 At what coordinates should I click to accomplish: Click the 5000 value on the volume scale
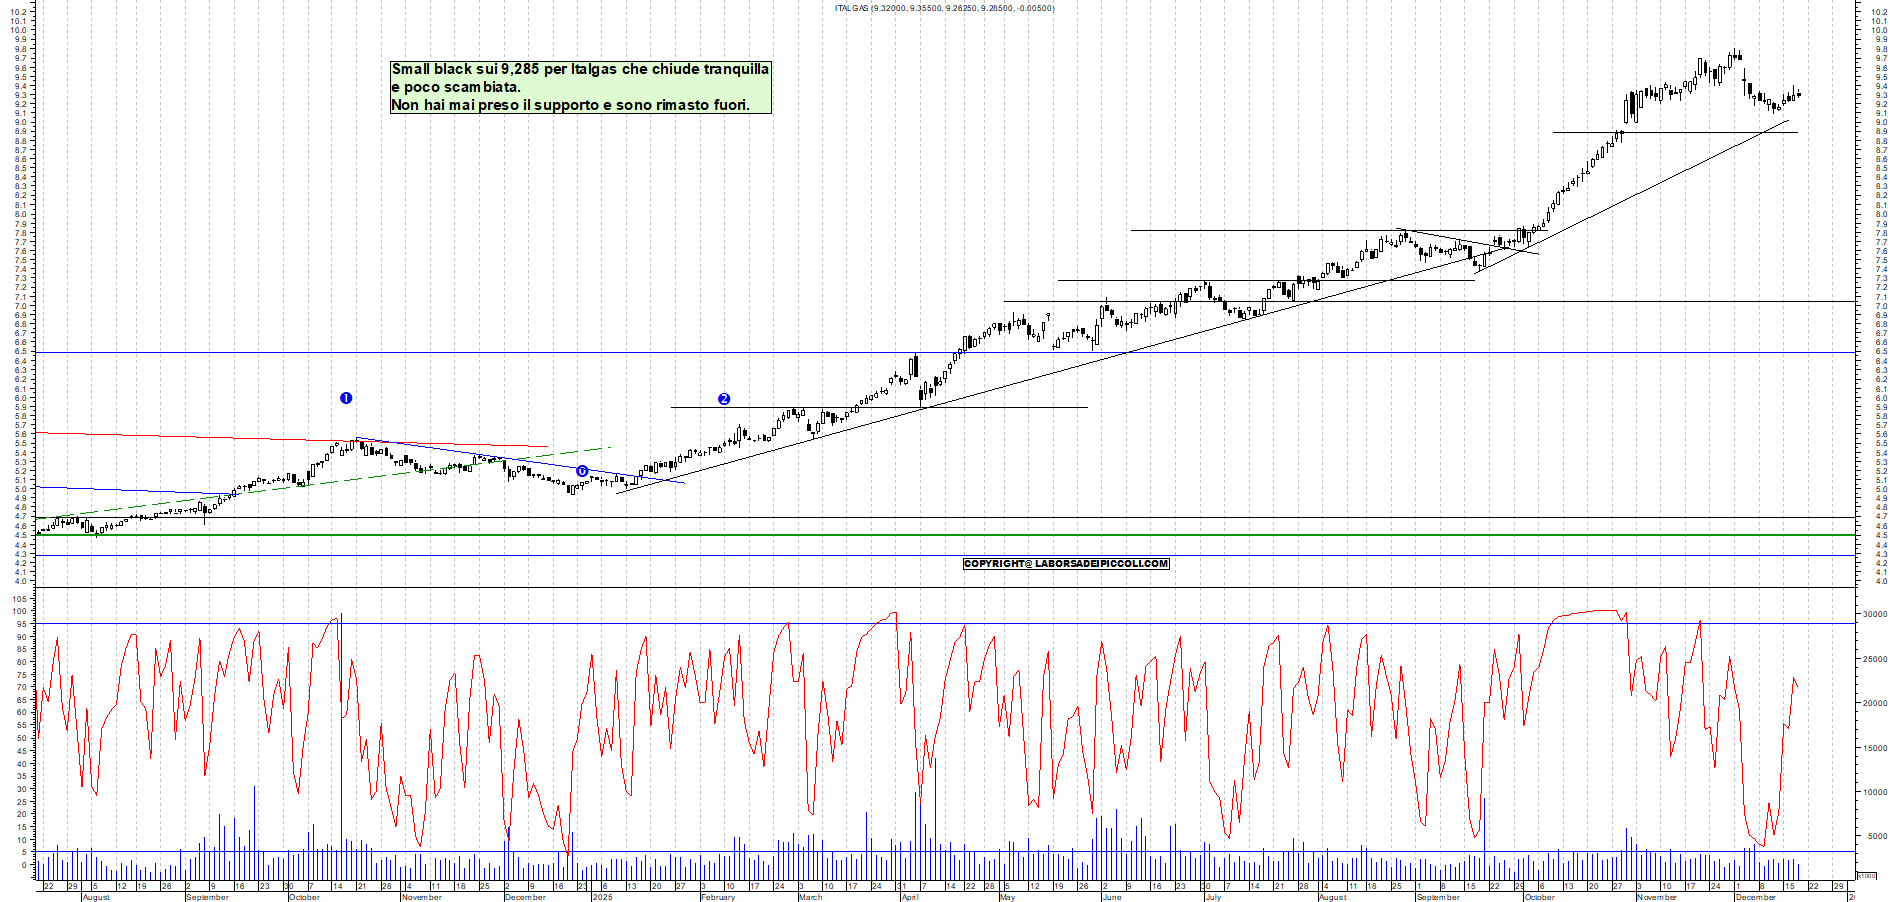click(1871, 836)
